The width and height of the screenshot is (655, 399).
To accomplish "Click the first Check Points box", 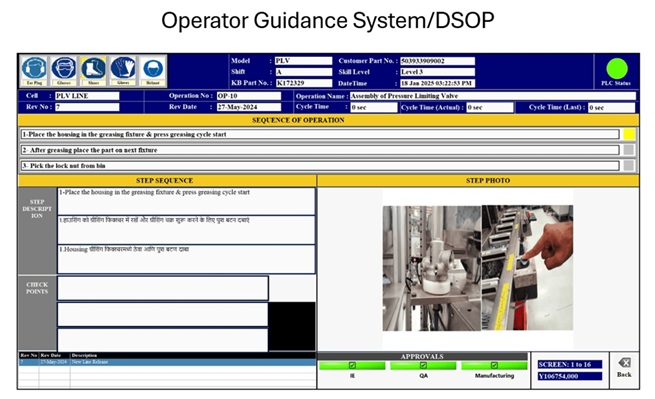I will click(x=163, y=288).
